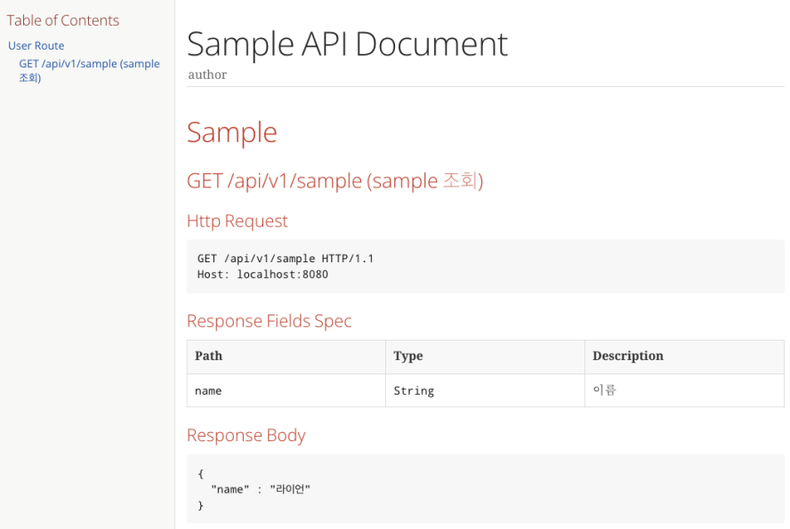Click the Response Body heading

246,435
